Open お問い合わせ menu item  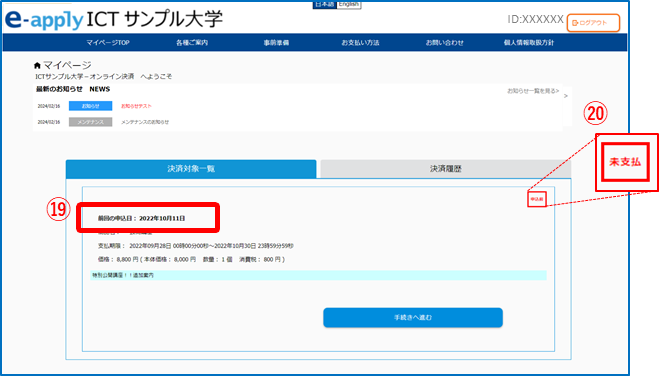pyautogui.click(x=444, y=42)
